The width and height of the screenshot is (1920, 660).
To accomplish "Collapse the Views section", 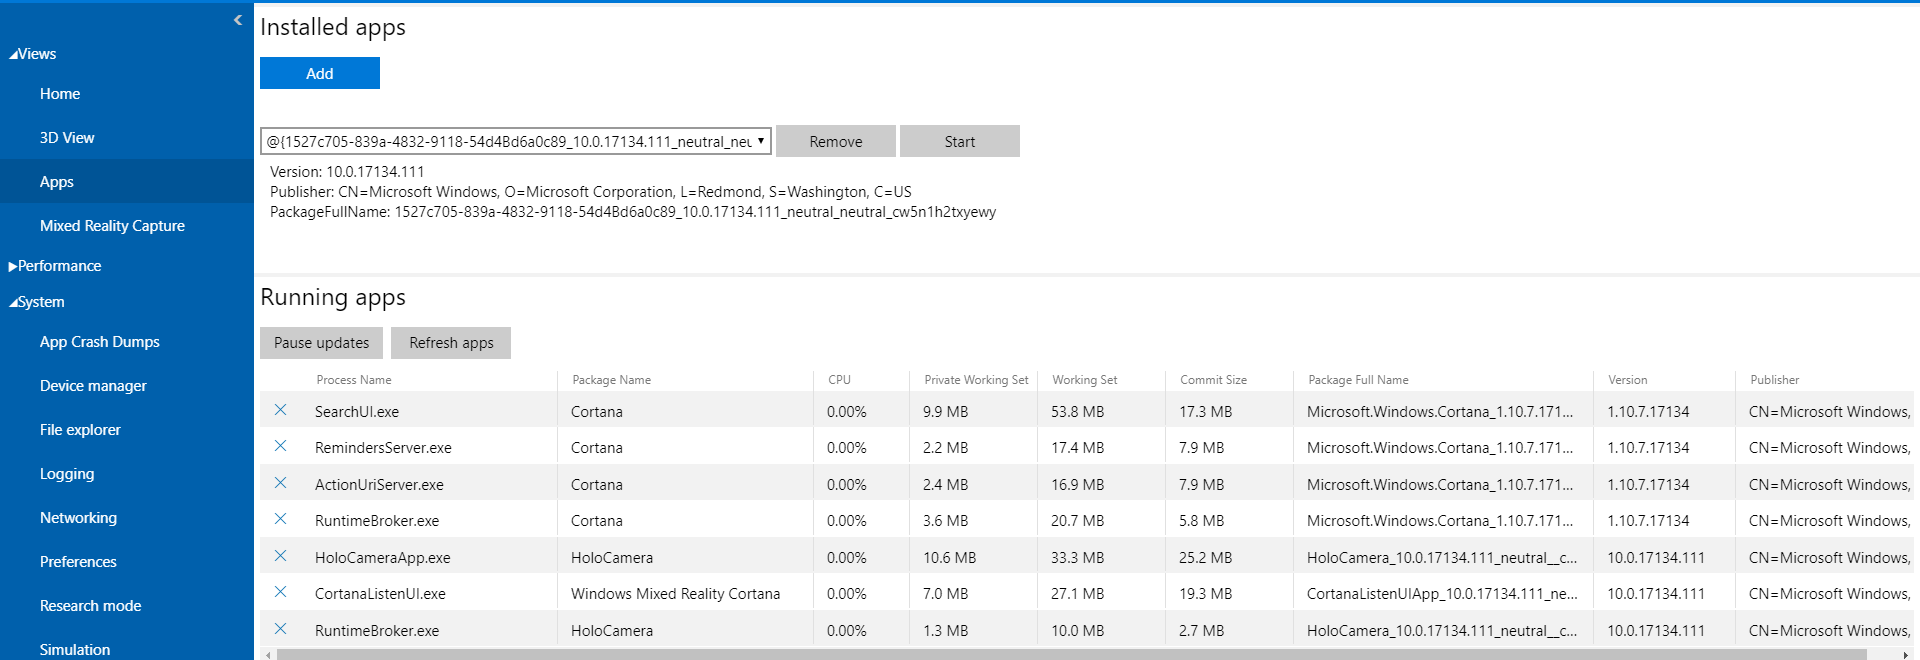I will pyautogui.click(x=33, y=54).
